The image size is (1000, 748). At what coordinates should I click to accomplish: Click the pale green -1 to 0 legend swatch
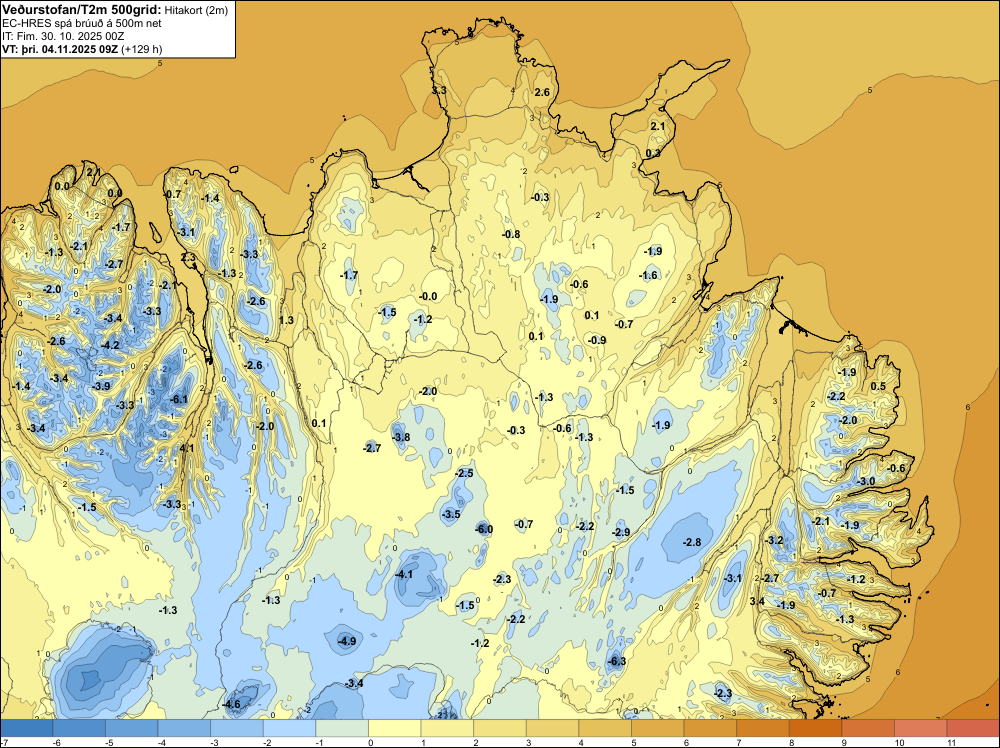[x=342, y=728]
